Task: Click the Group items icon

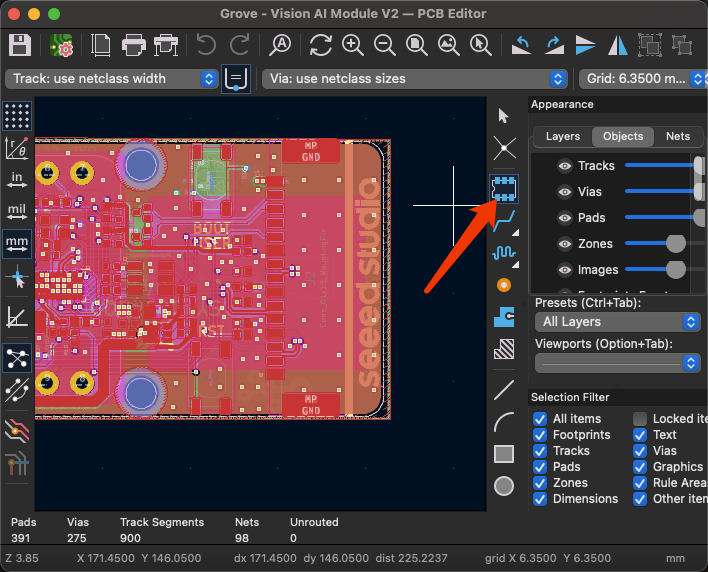Action: (x=650, y=45)
